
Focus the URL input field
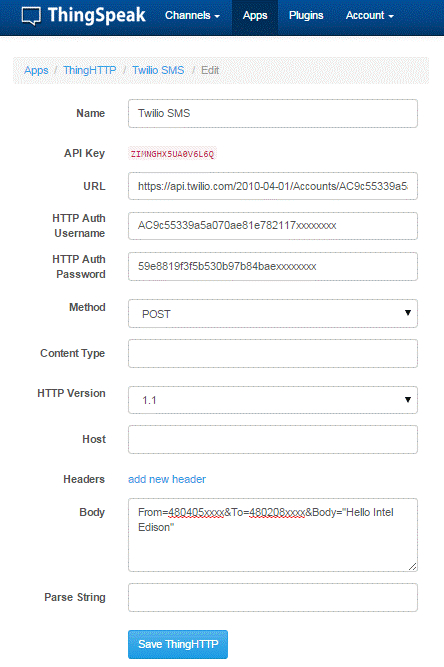pyautogui.click(x=273, y=186)
